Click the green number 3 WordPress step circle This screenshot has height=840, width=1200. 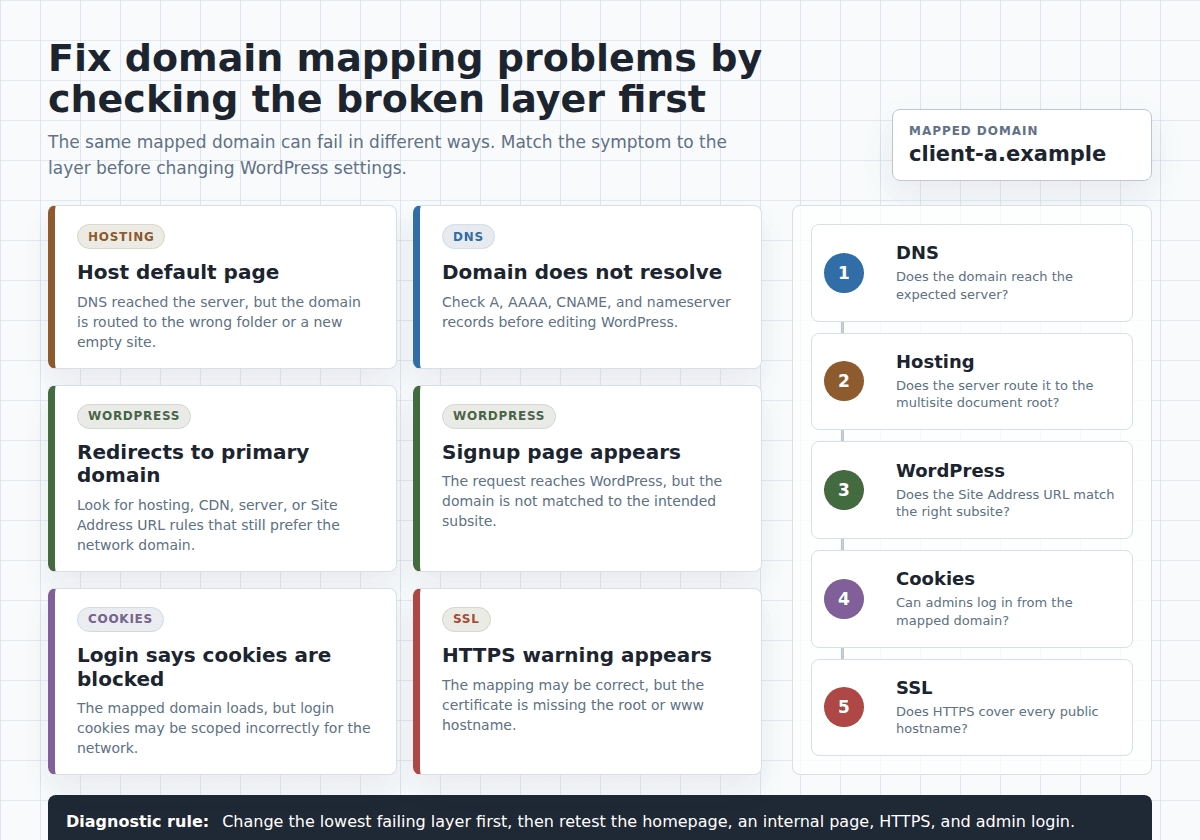[844, 490]
